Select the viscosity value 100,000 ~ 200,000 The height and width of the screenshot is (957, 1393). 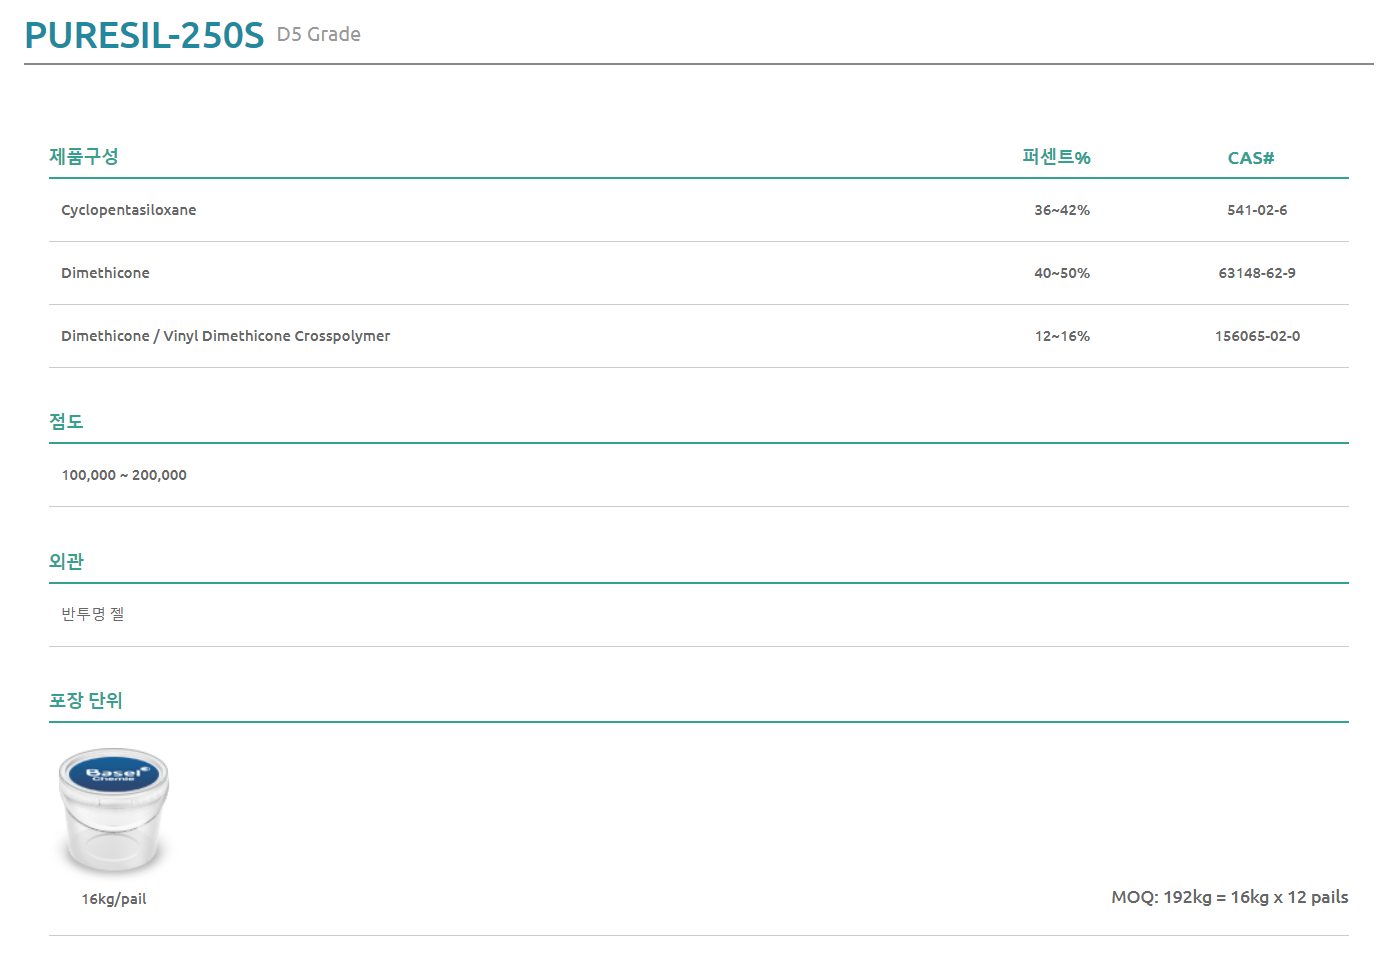124,475
